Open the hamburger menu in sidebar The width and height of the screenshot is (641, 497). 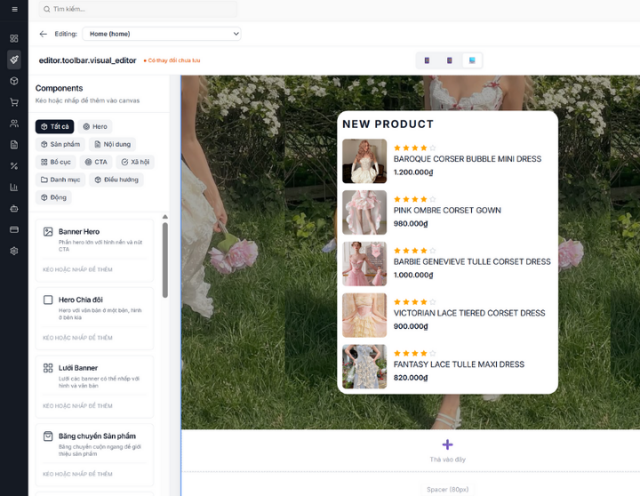14,9
